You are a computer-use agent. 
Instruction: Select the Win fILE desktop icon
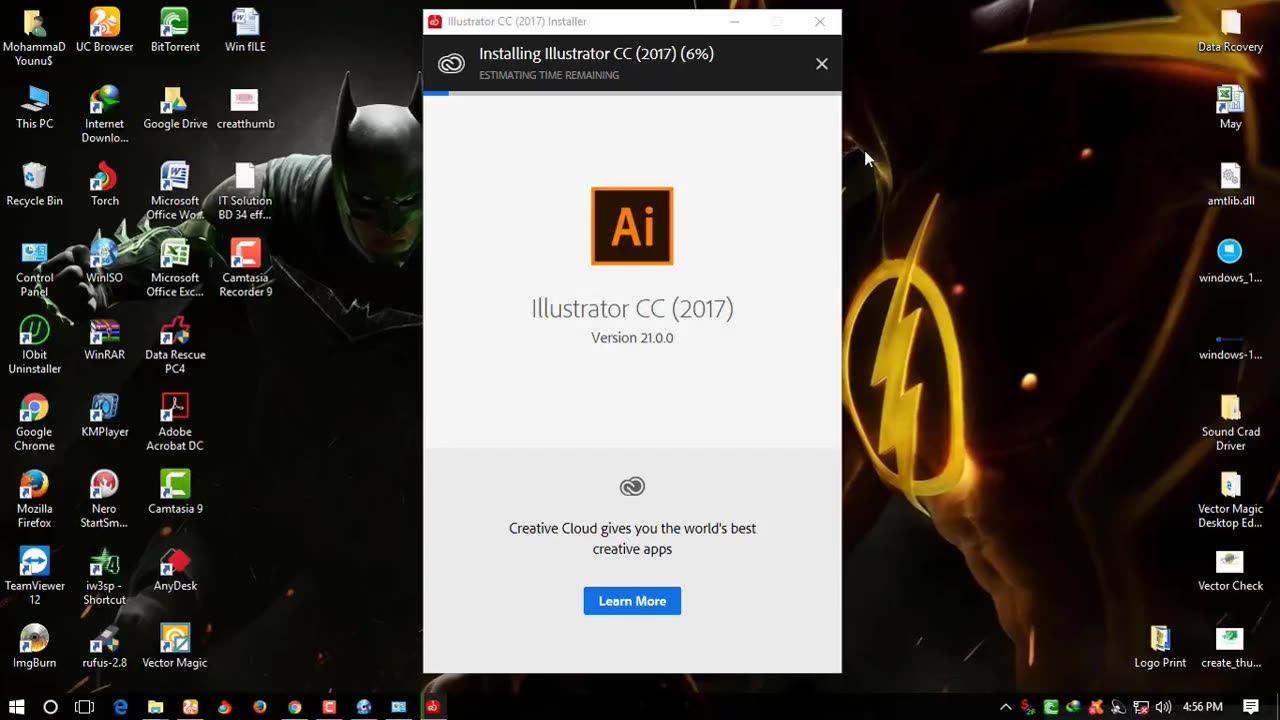245,30
